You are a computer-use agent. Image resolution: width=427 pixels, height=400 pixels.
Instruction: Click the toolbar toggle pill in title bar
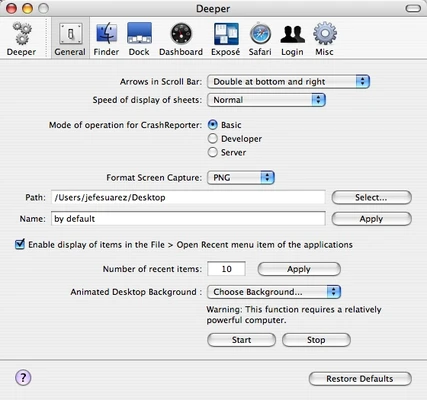click(413, 8)
